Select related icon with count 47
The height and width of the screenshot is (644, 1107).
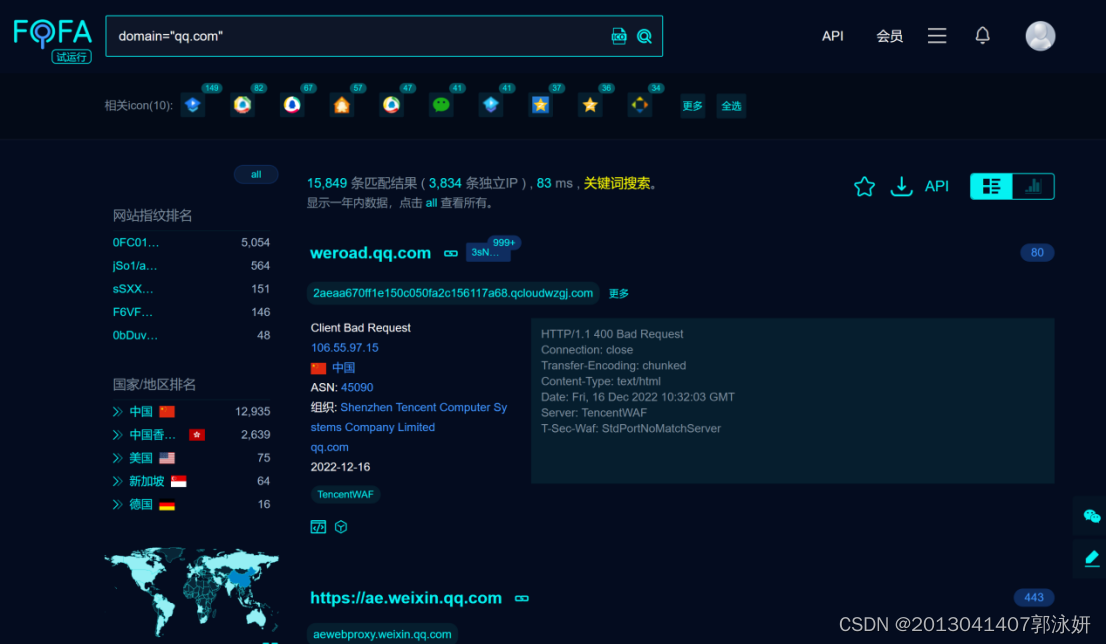coord(392,105)
